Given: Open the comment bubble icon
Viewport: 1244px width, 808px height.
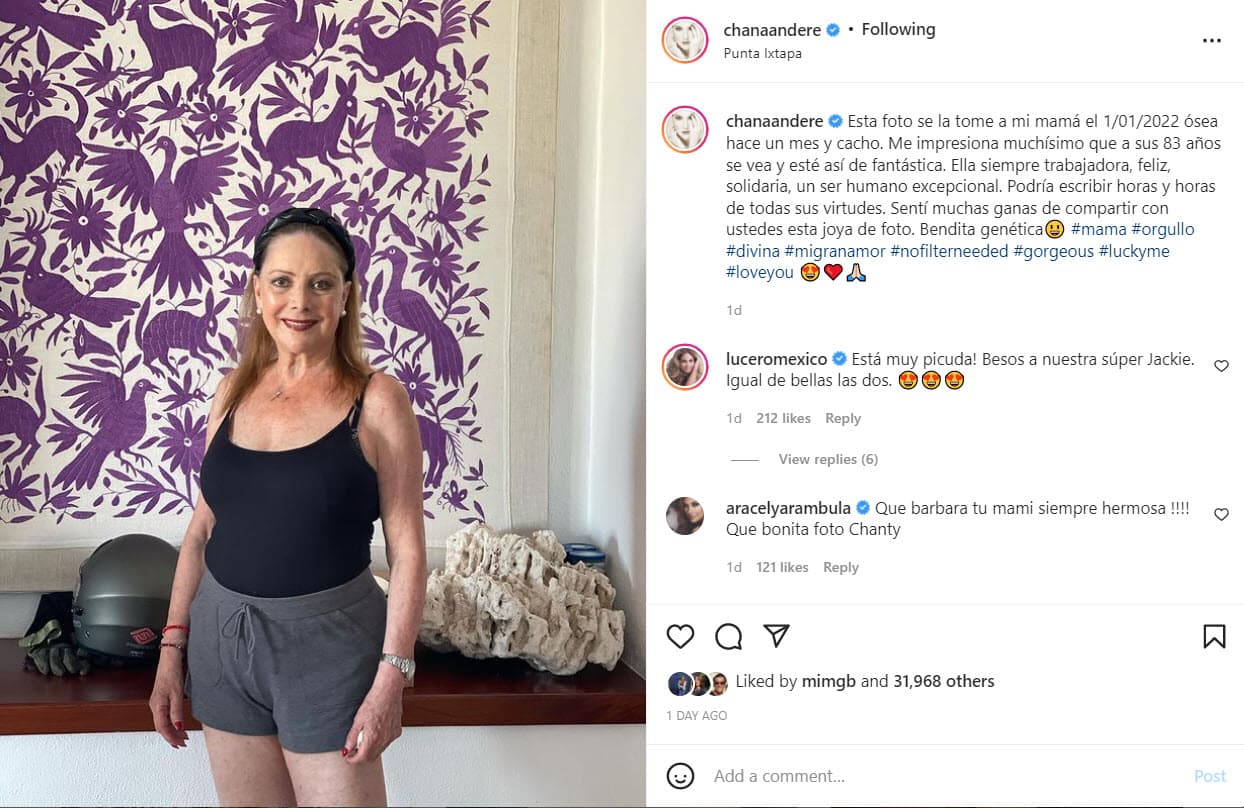Looking at the screenshot, I should (x=729, y=636).
